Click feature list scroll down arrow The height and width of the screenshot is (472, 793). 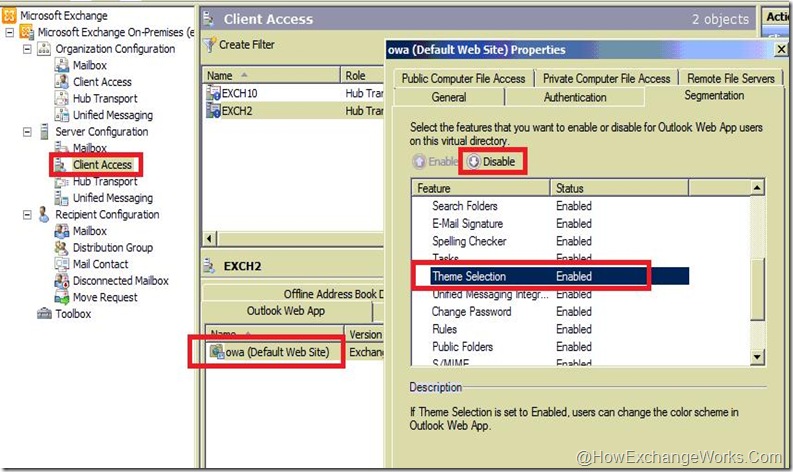(757, 357)
